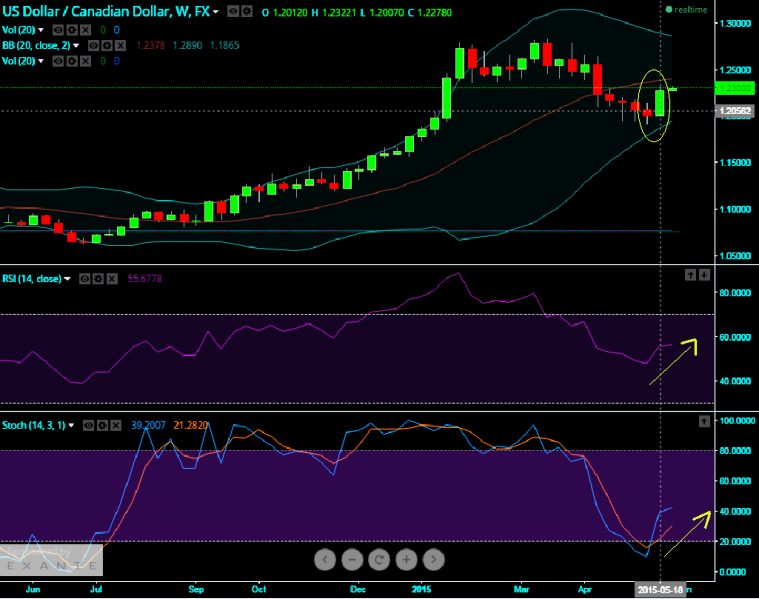Expand the RSI (14, close) dropdown arrow
Image resolution: width=759 pixels, height=599 pixels.
pyautogui.click(x=67, y=279)
